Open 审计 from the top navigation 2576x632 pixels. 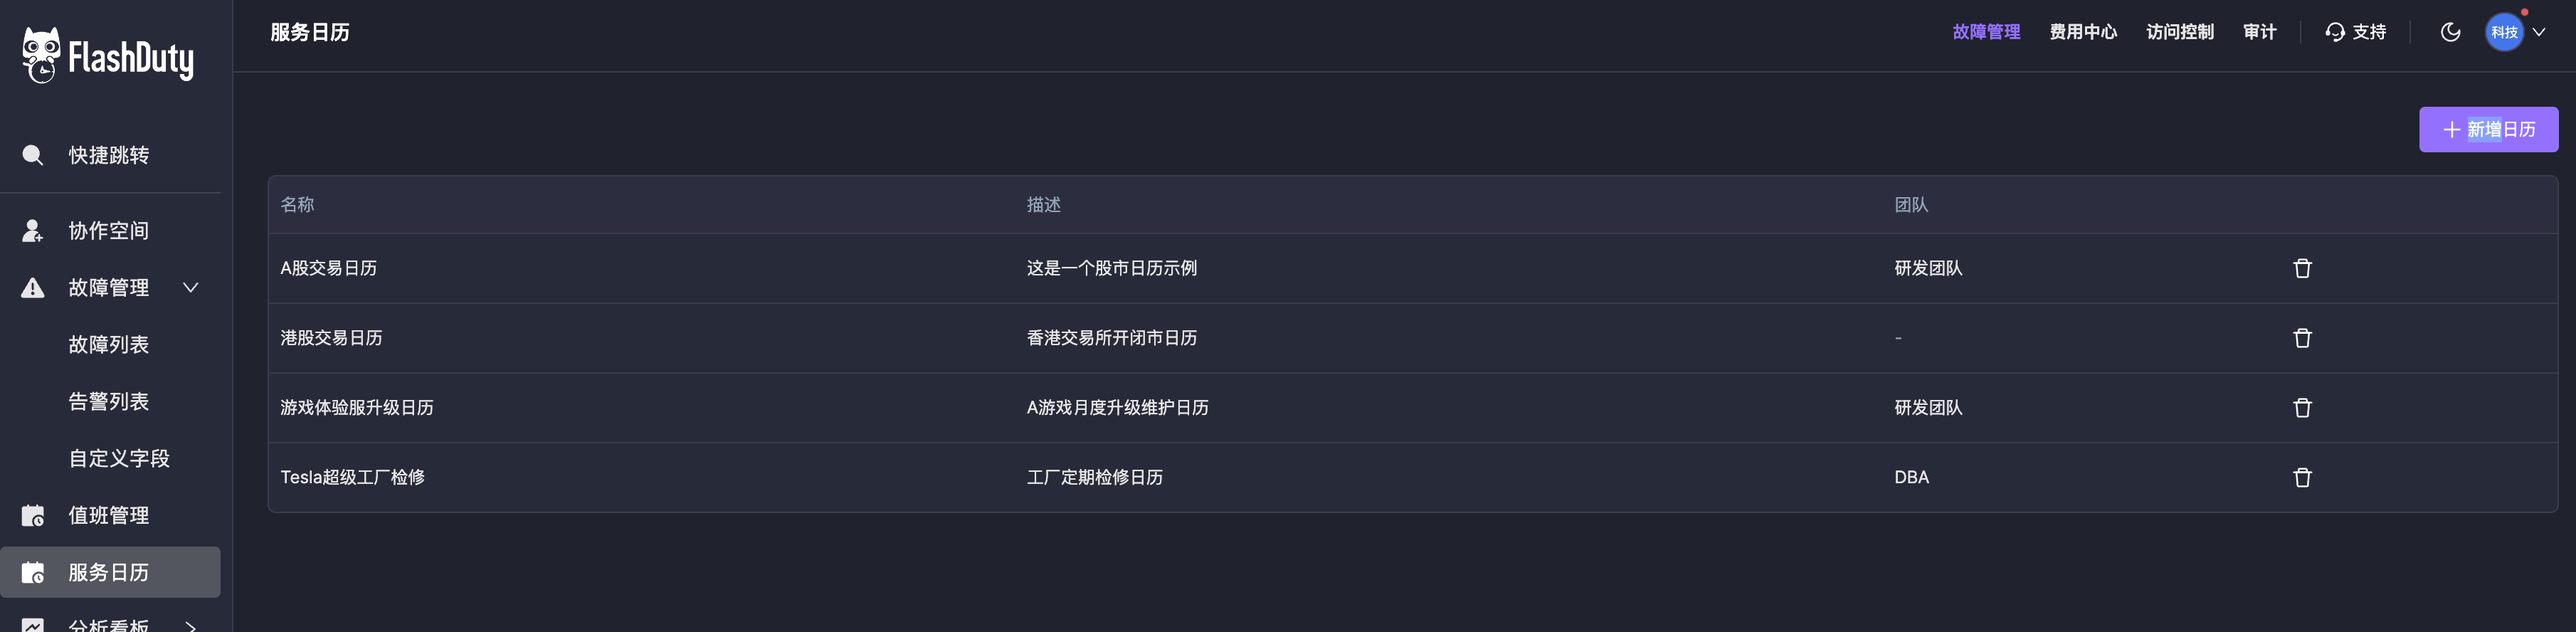pyautogui.click(x=2260, y=31)
